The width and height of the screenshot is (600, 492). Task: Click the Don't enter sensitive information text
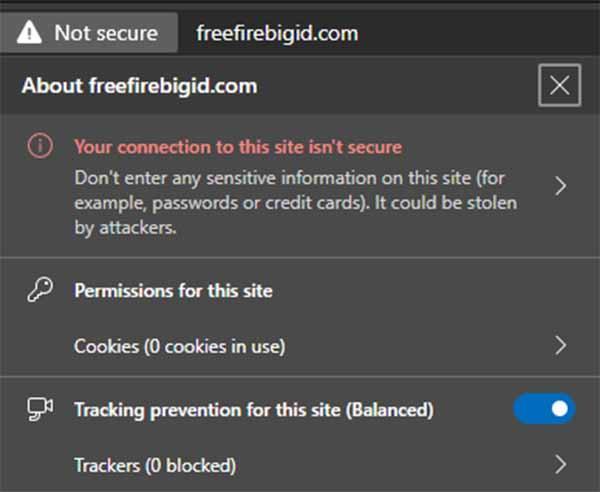click(295, 203)
